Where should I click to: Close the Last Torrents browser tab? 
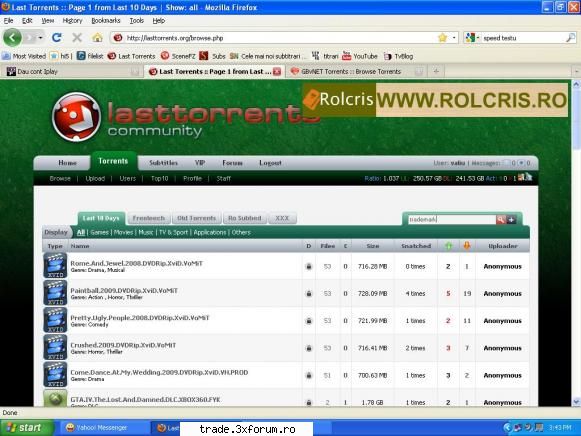(276, 71)
